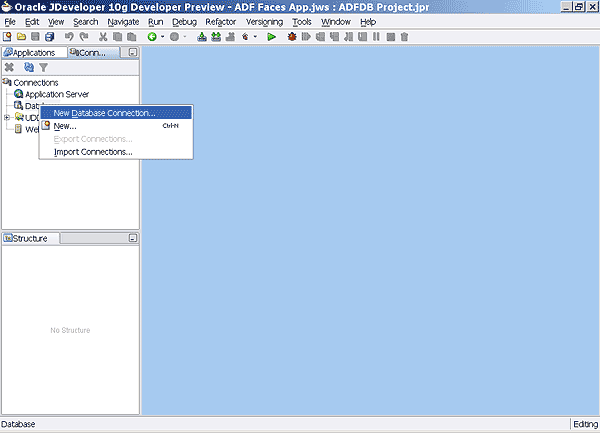This screenshot has width=600, height=433.
Task: Click the Save toolbar icon
Action: click(35, 37)
